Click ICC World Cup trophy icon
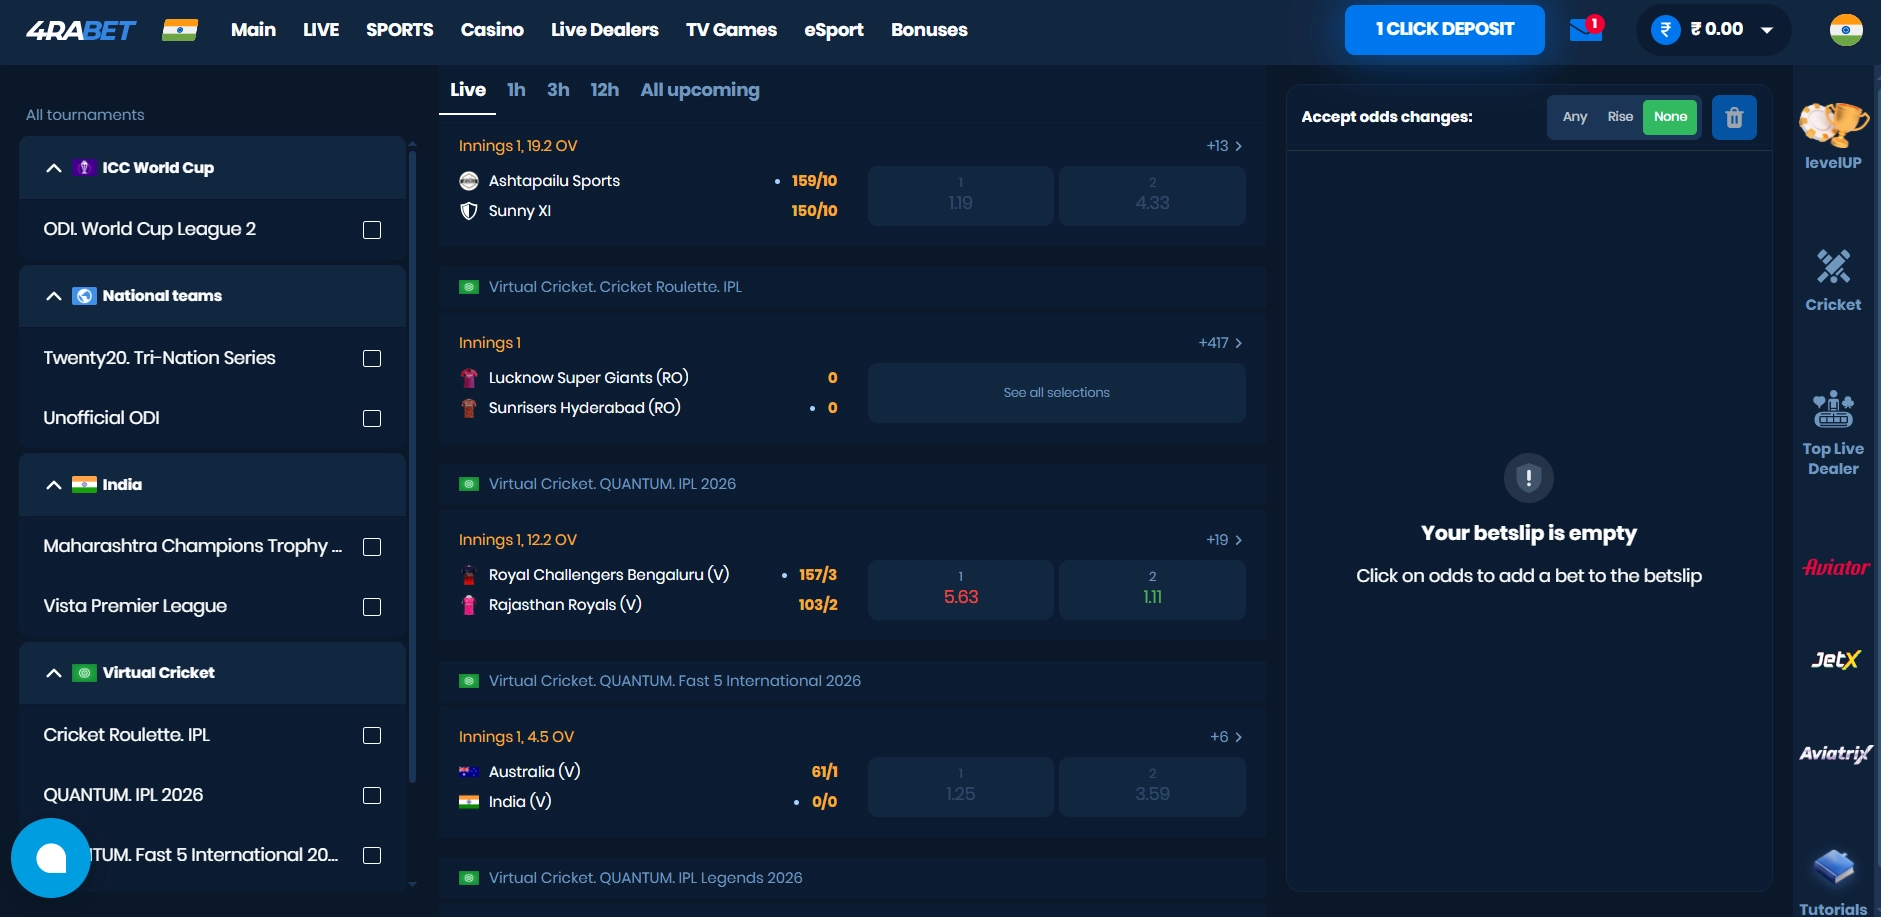Screen dimensions: 1881x917 [x=84, y=168]
